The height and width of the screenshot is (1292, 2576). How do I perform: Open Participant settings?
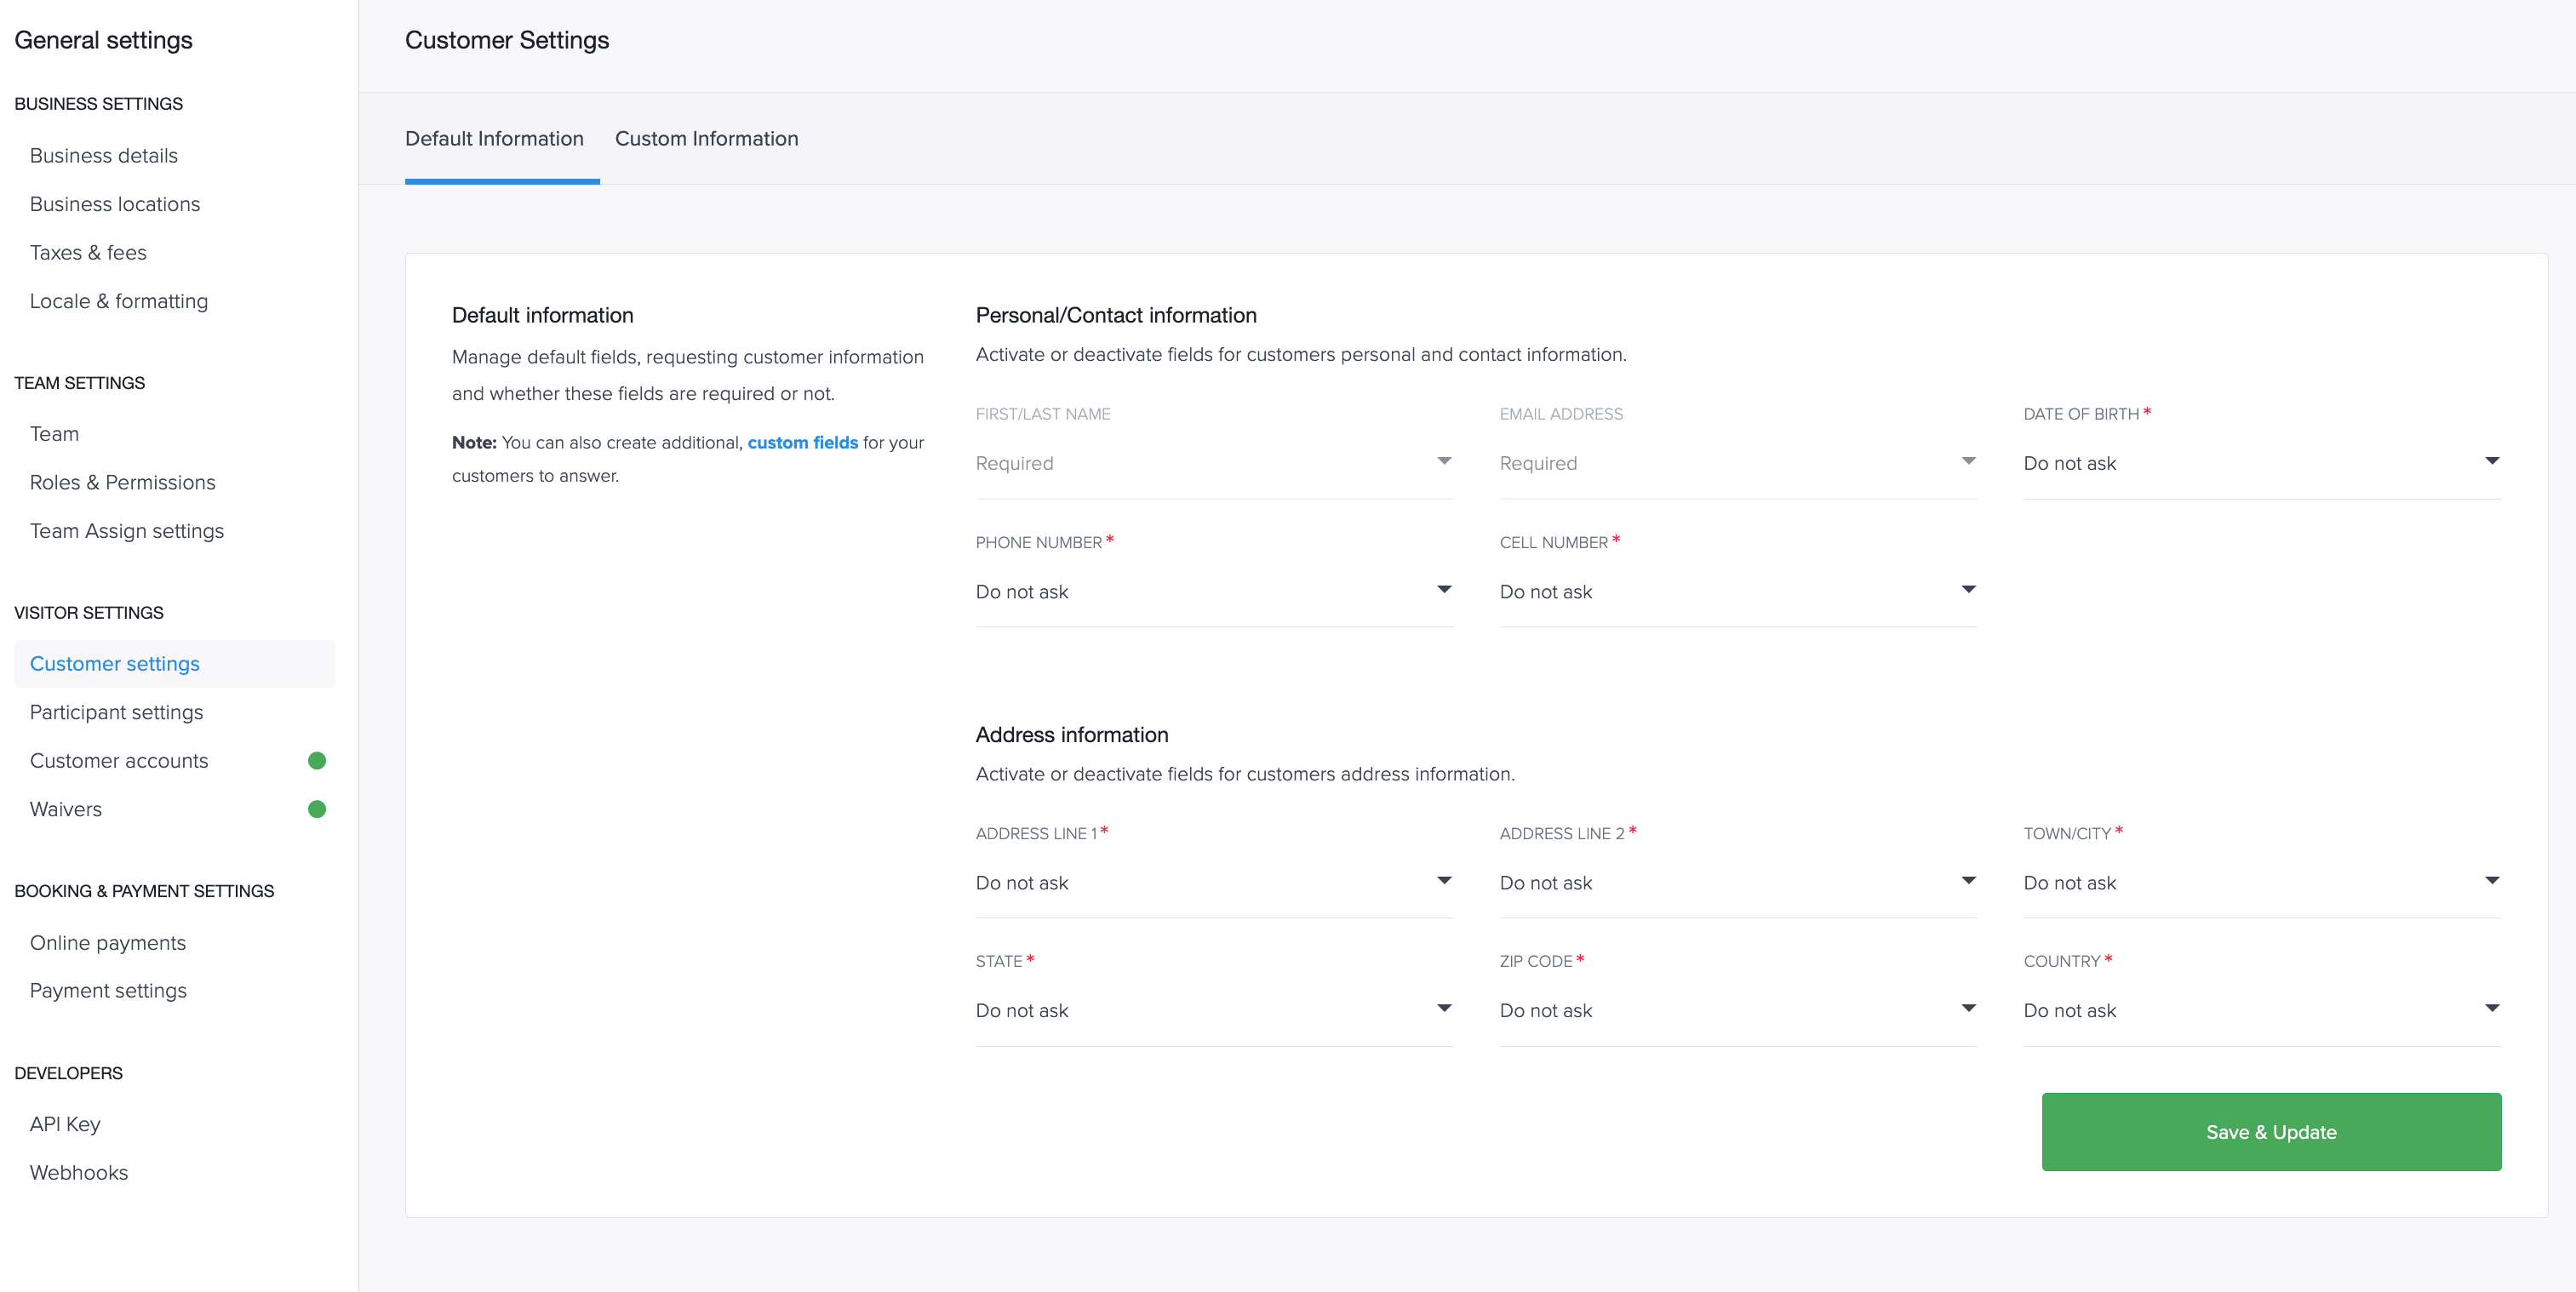(x=116, y=712)
